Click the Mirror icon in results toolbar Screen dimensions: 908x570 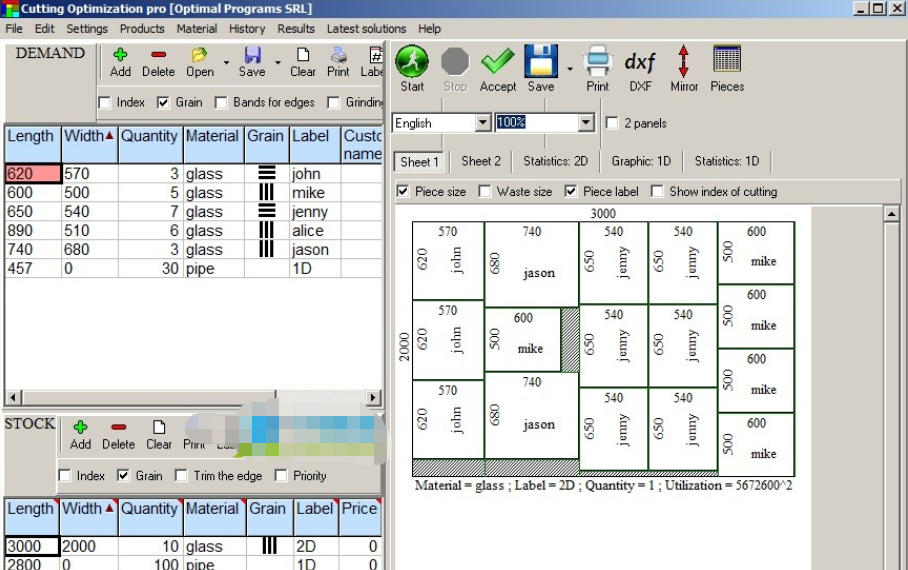(684, 62)
